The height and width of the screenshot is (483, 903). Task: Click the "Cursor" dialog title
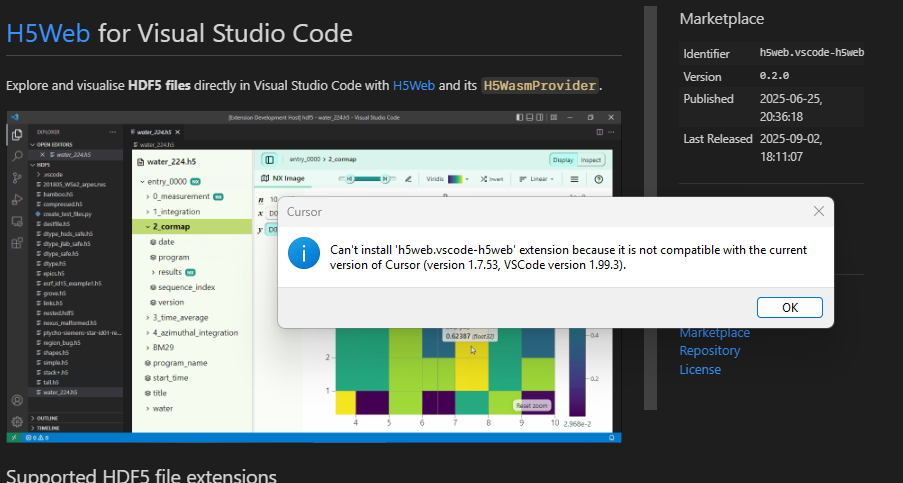[304, 212]
